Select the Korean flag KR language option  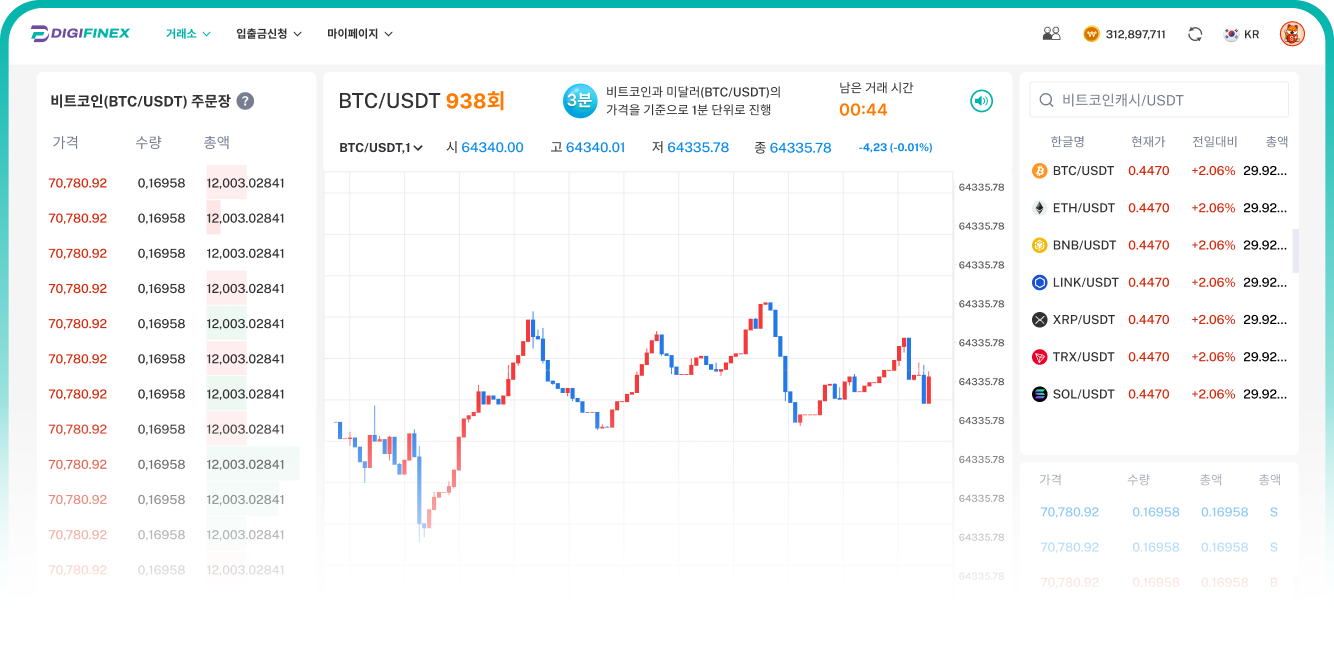1241,34
